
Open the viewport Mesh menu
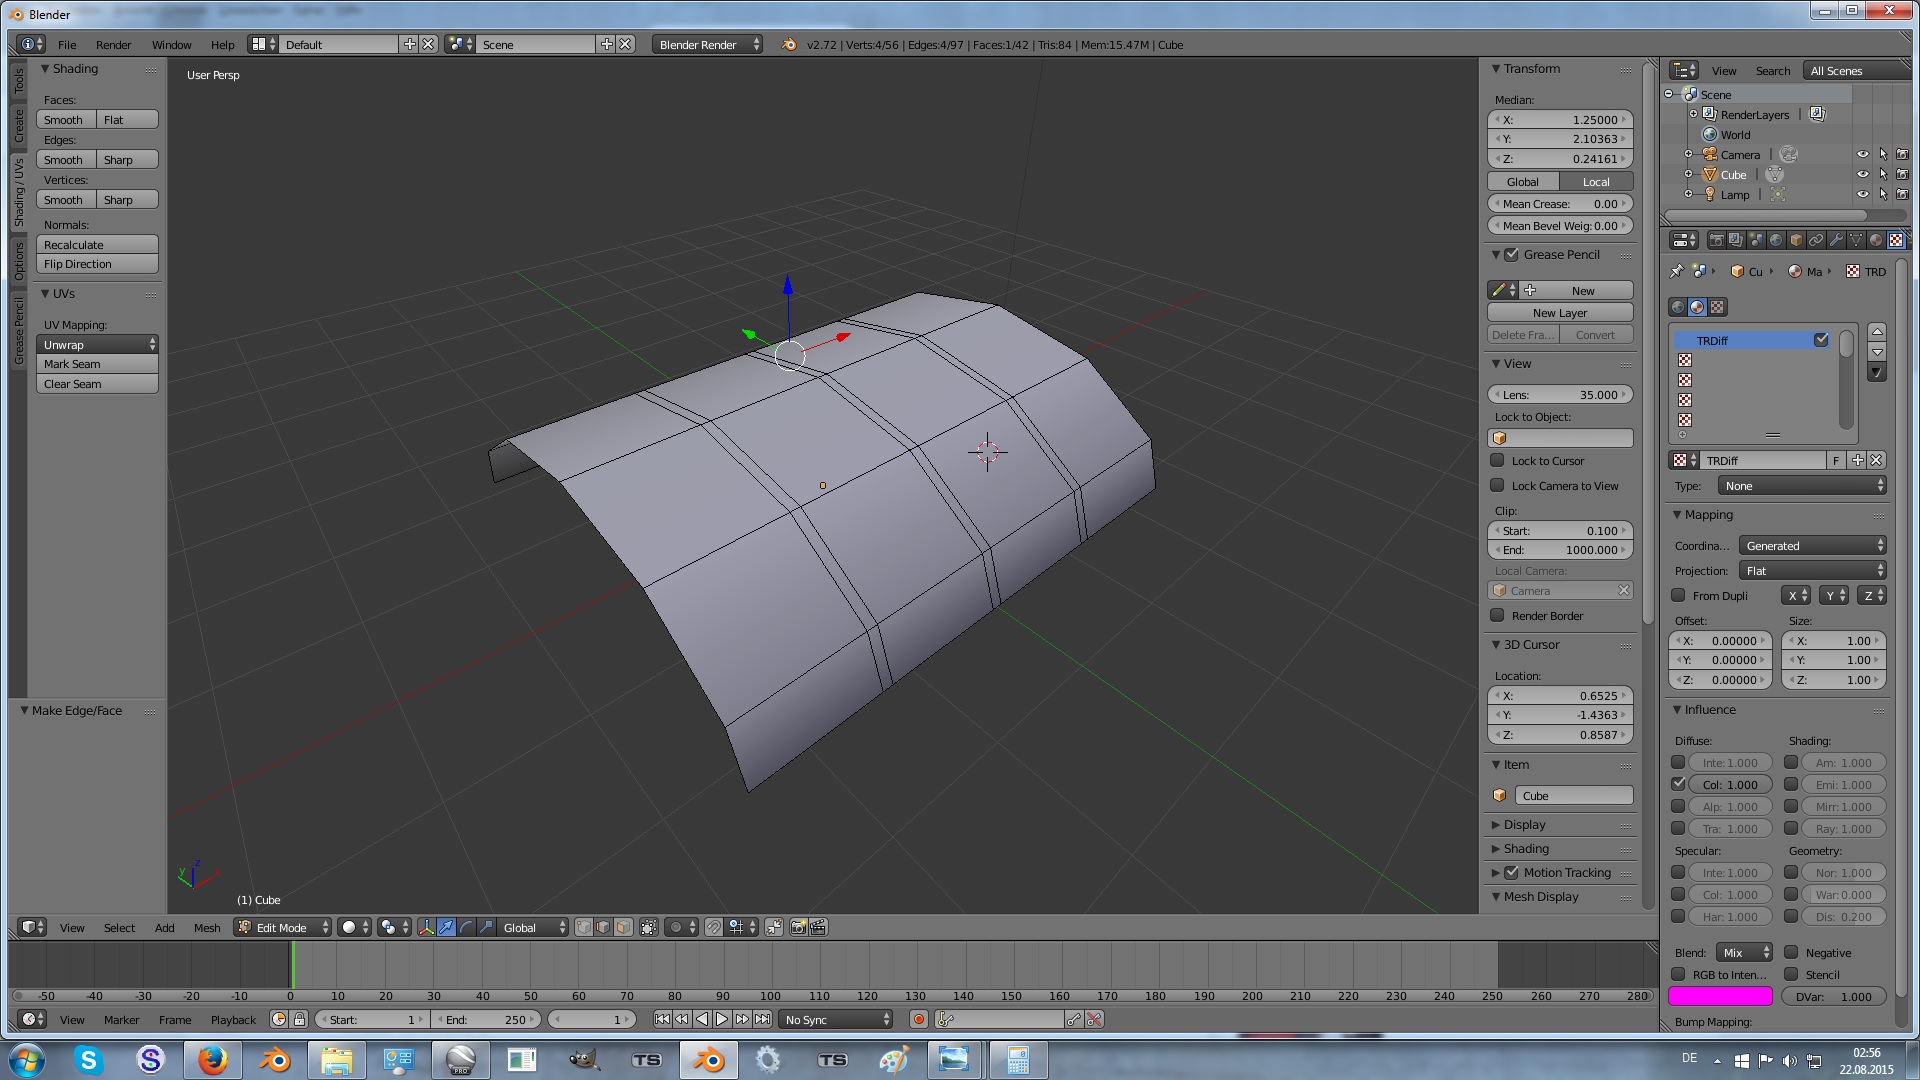(207, 928)
